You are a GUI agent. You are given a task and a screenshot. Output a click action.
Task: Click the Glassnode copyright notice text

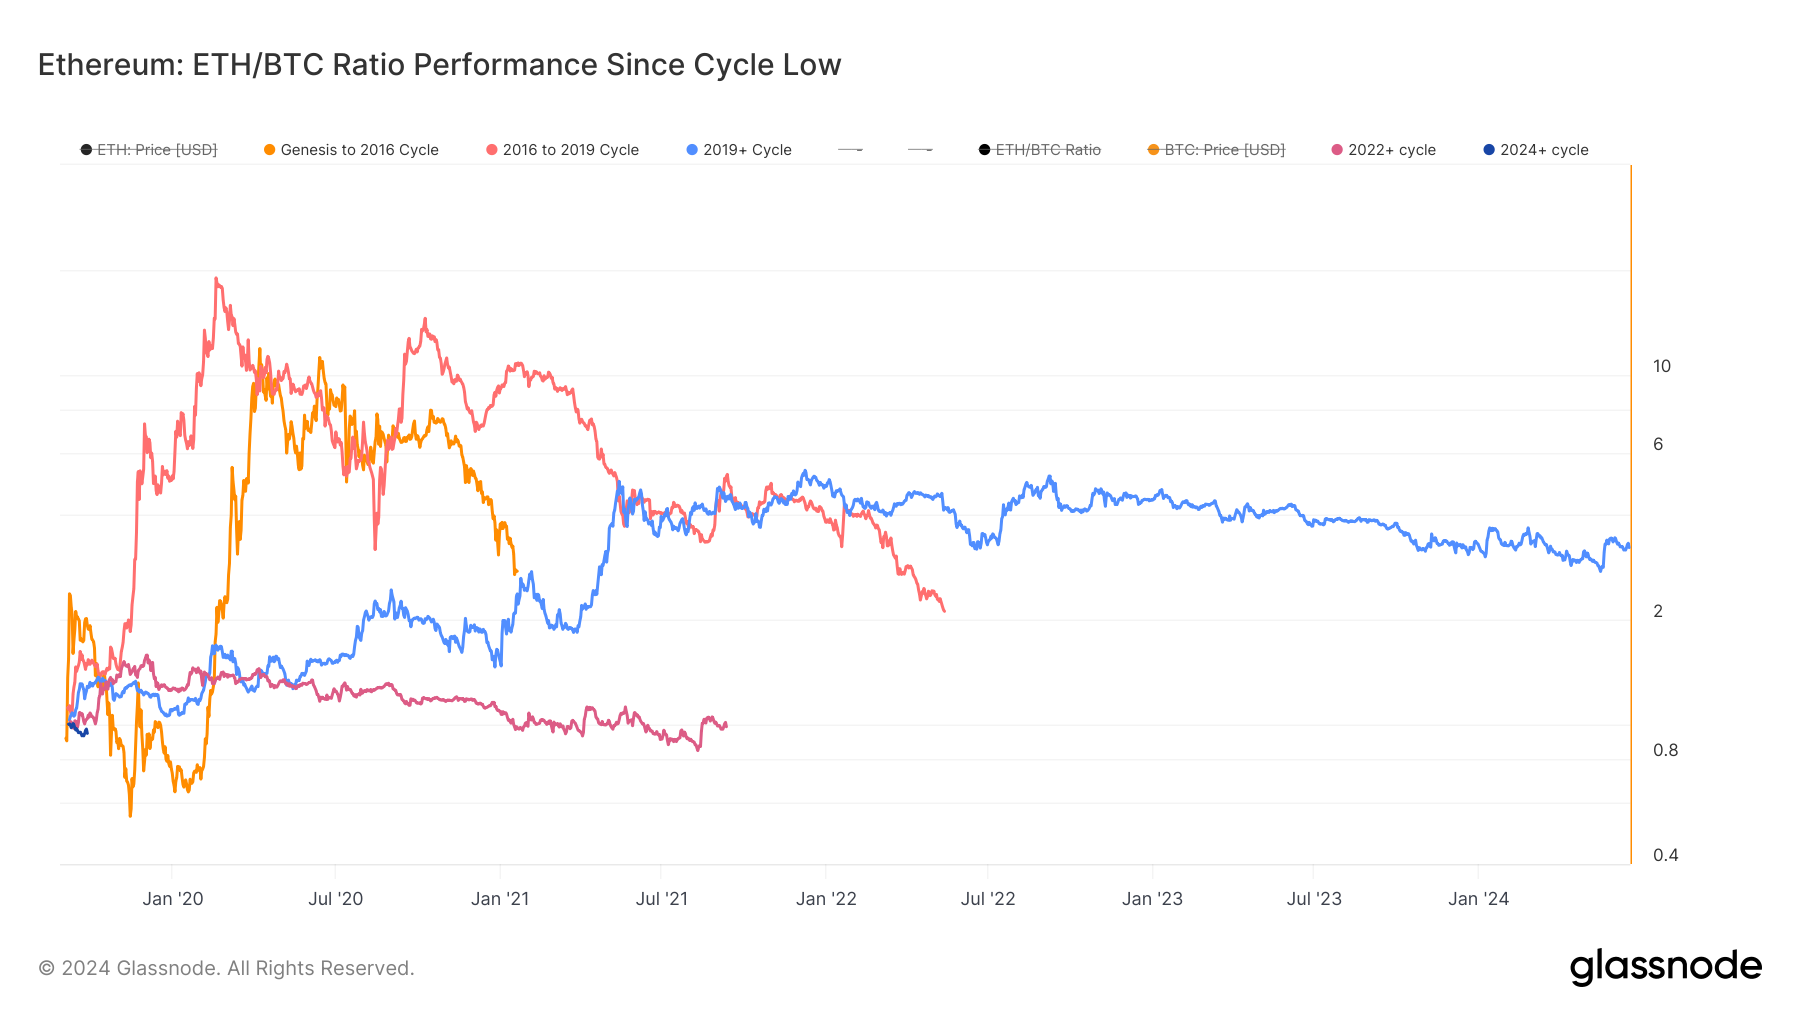226,968
